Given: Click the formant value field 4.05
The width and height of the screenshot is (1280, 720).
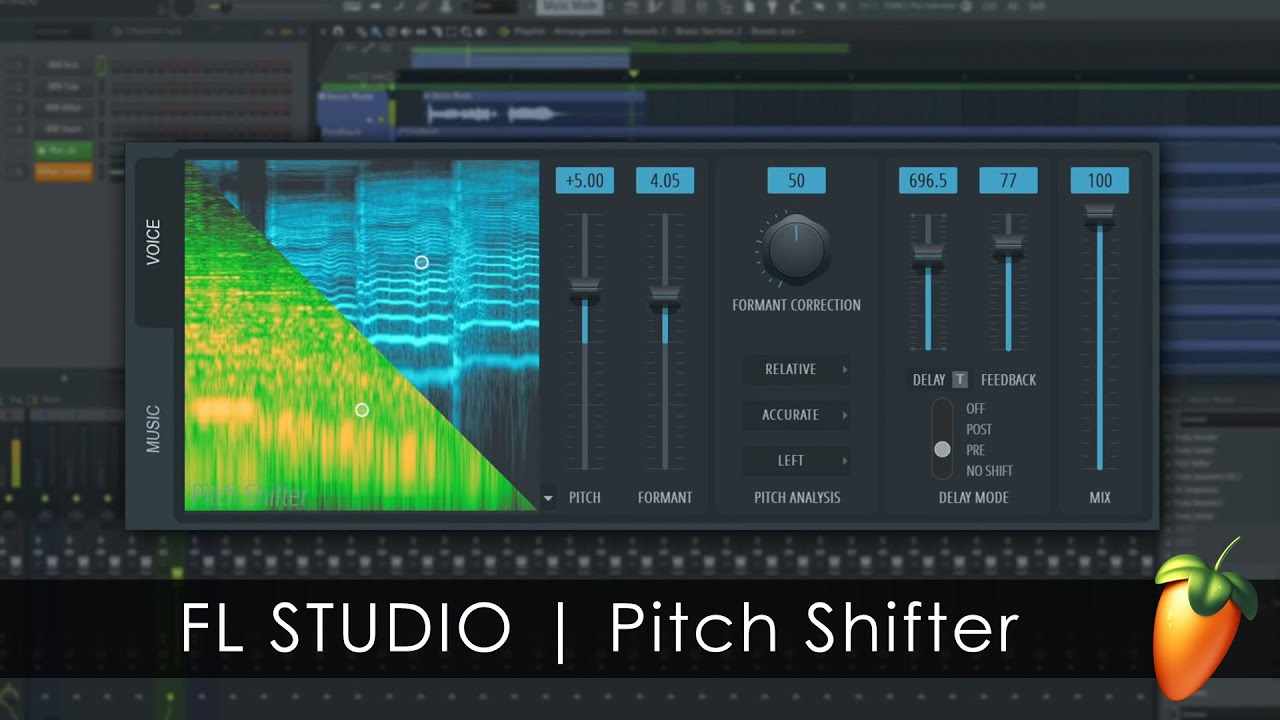Looking at the screenshot, I should (665, 181).
